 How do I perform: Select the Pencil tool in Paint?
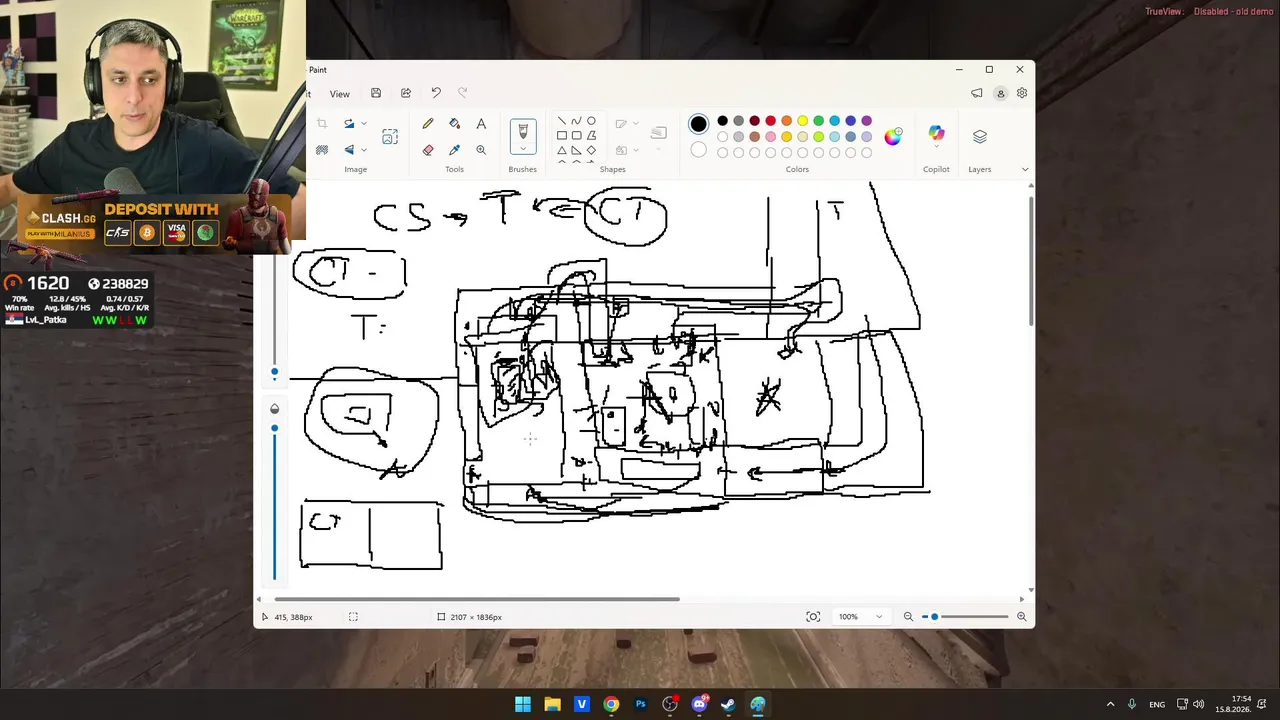pos(428,124)
